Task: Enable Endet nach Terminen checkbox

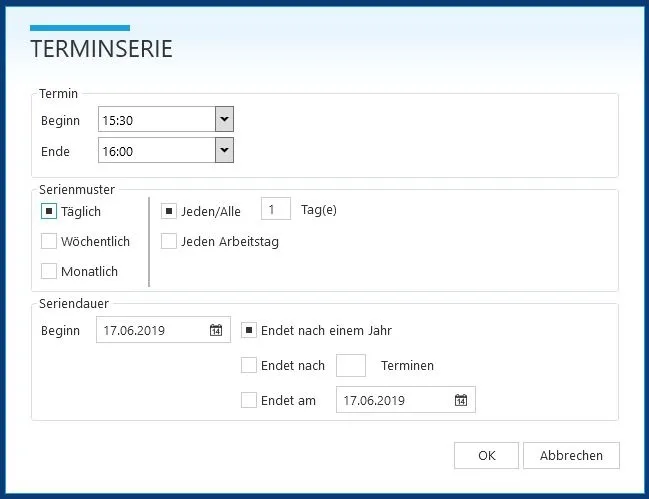Action: click(249, 365)
